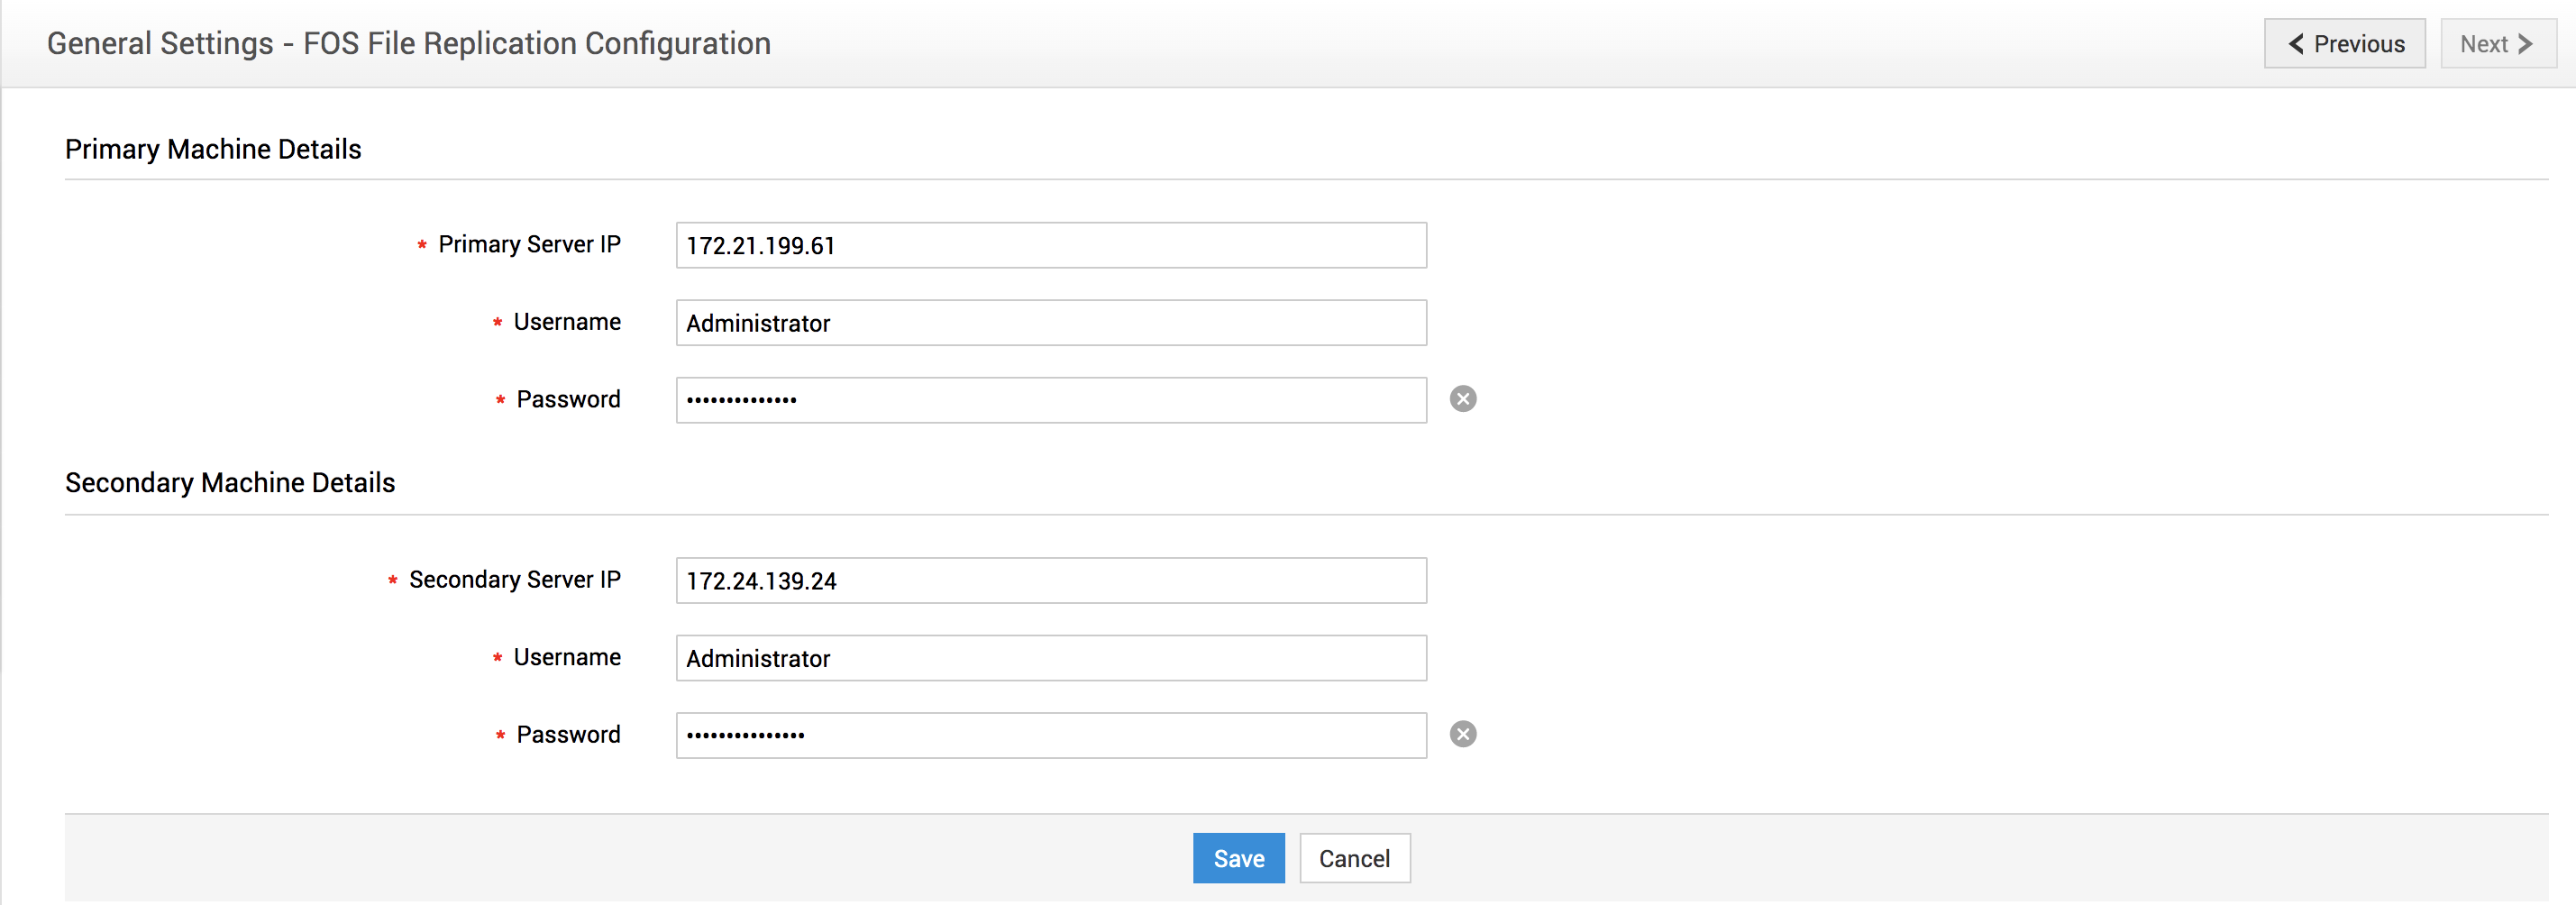
Task: Click the Username label under Primary Machine
Action: click(567, 322)
